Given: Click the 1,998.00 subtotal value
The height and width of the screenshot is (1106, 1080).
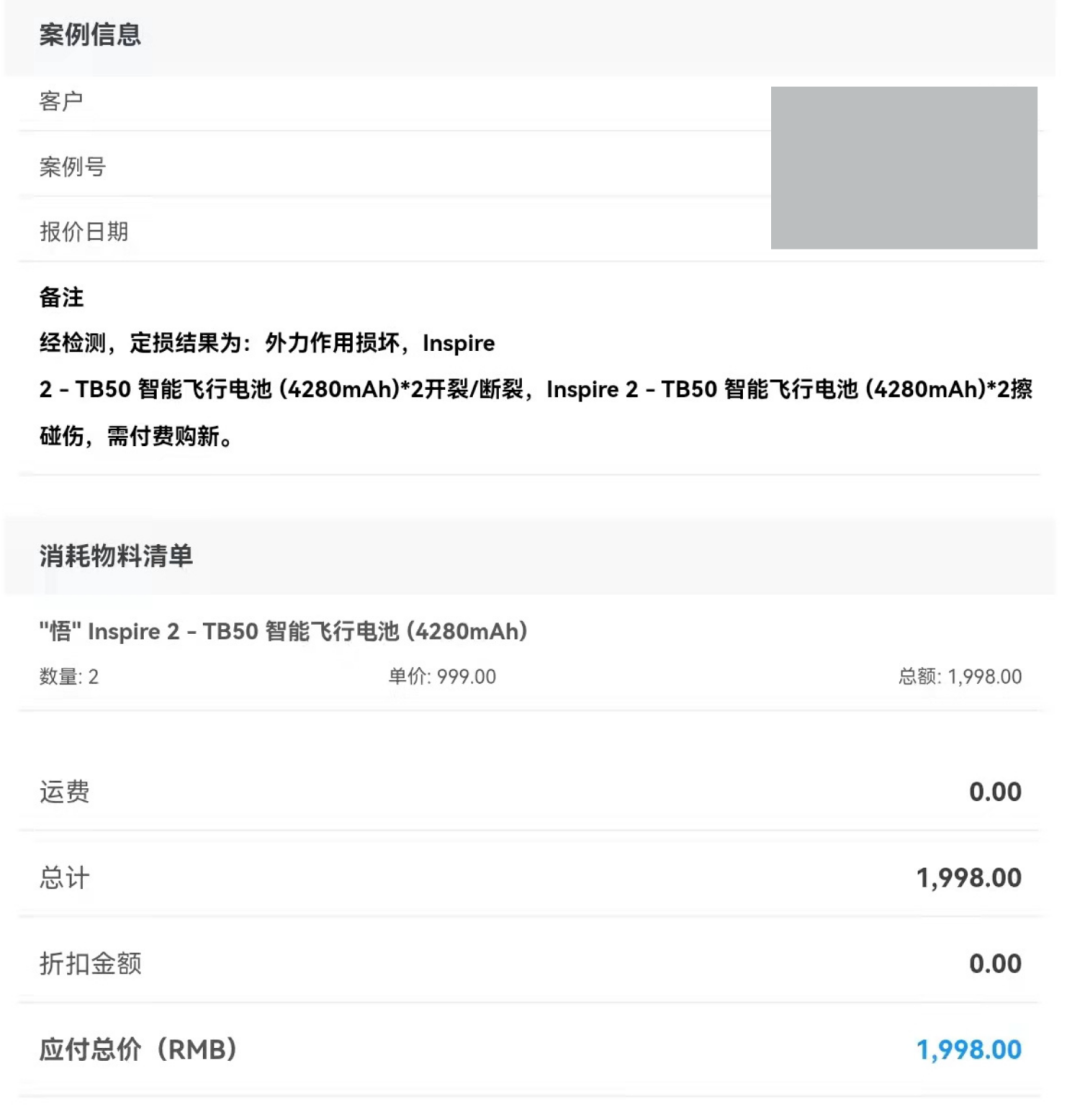Looking at the screenshot, I should click(968, 878).
